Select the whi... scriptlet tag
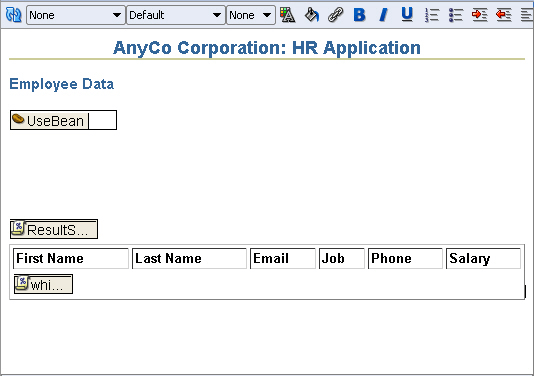 pos(43,284)
